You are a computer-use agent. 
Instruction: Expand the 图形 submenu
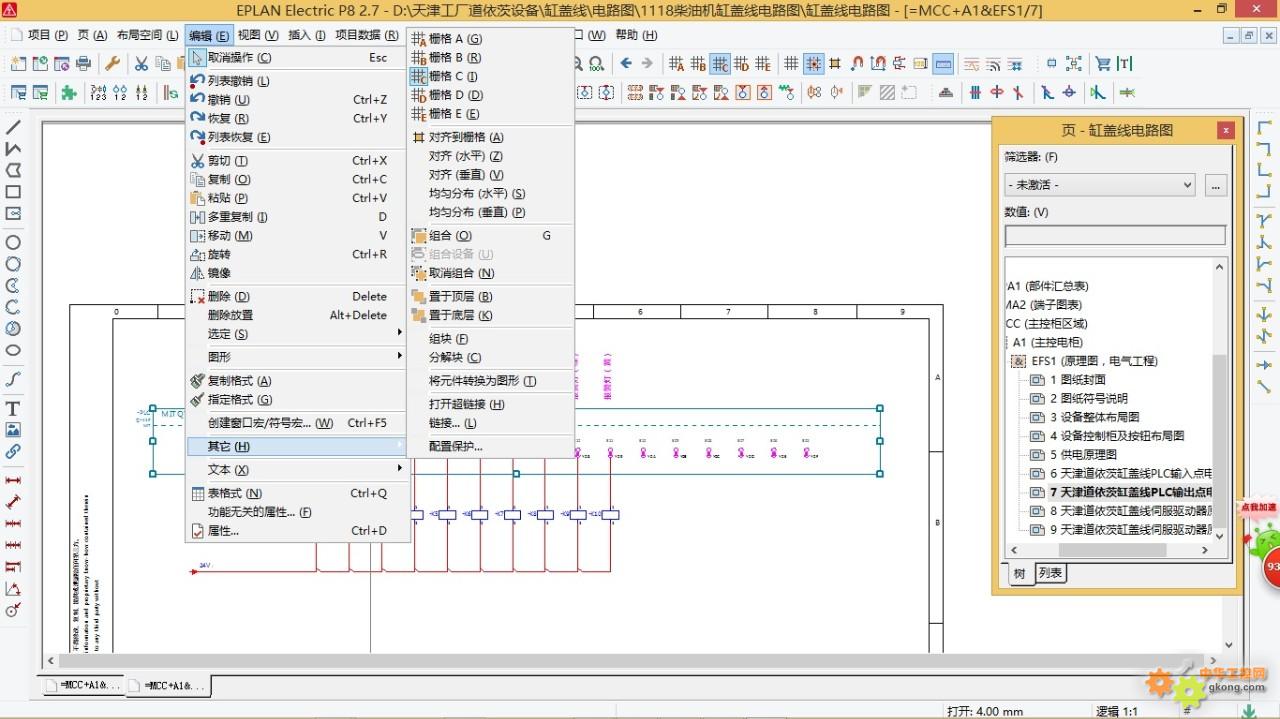pyautogui.click(x=298, y=357)
